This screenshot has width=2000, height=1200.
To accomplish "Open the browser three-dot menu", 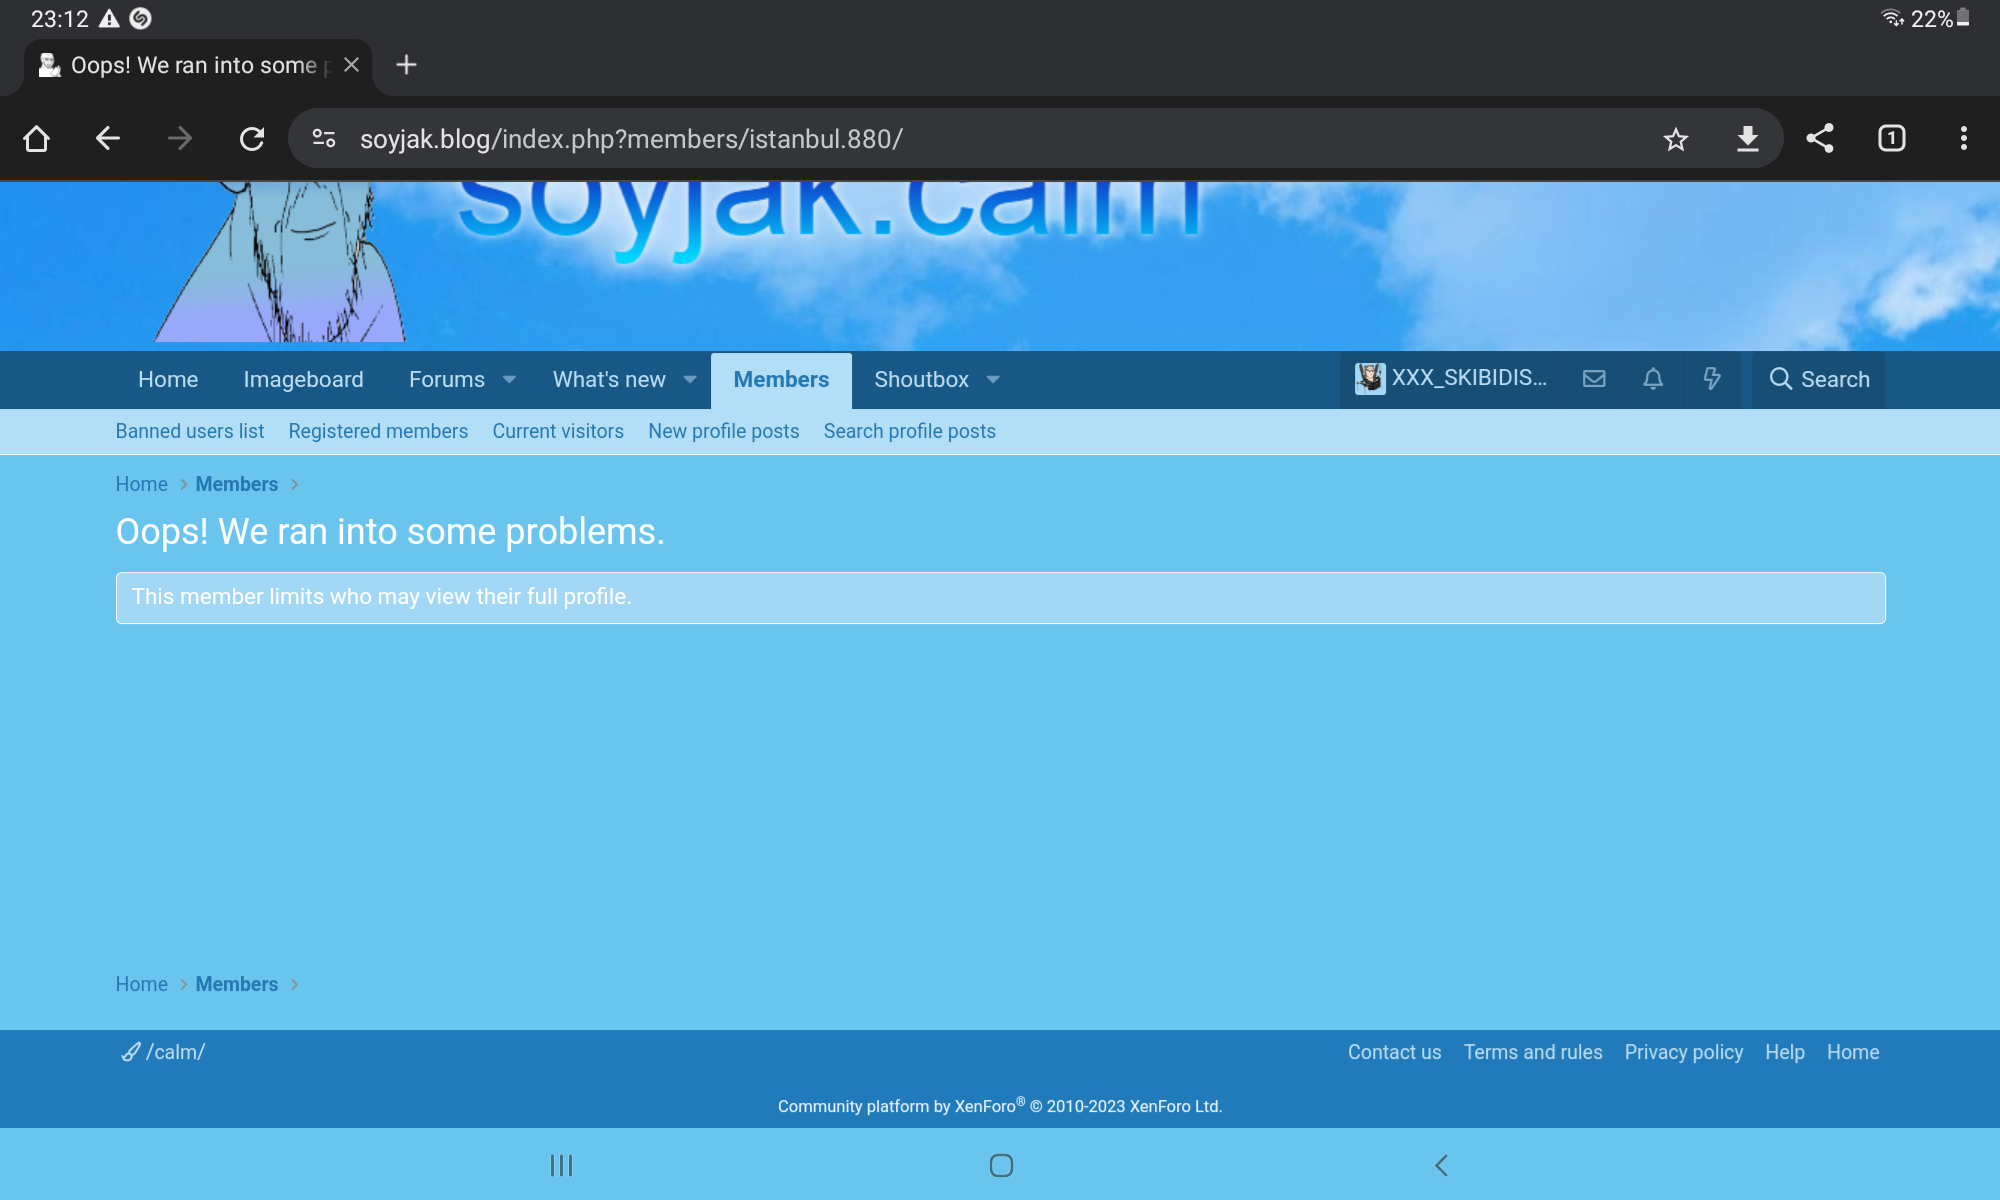I will click(x=1964, y=138).
